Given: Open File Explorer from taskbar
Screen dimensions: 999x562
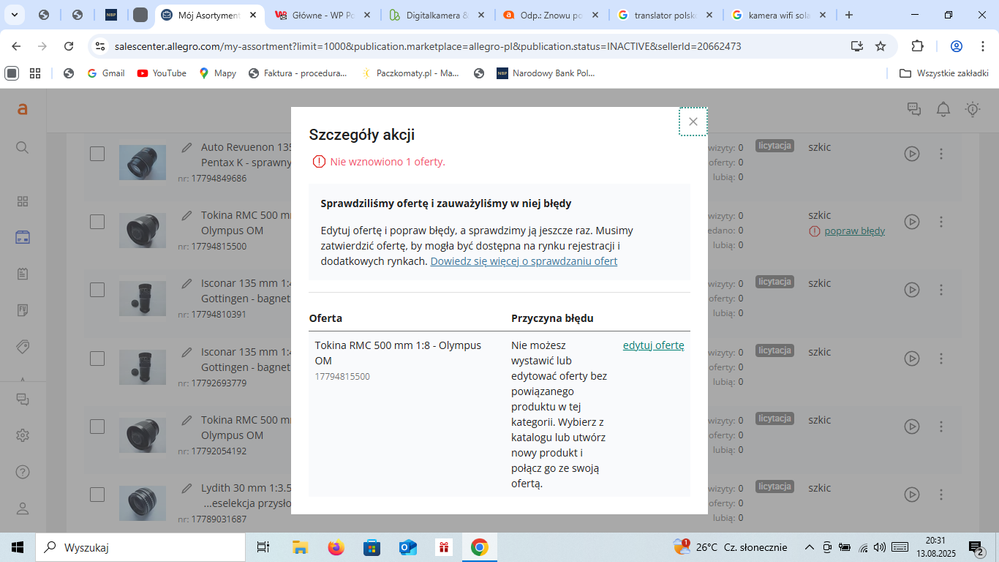Looking at the screenshot, I should 299,547.
